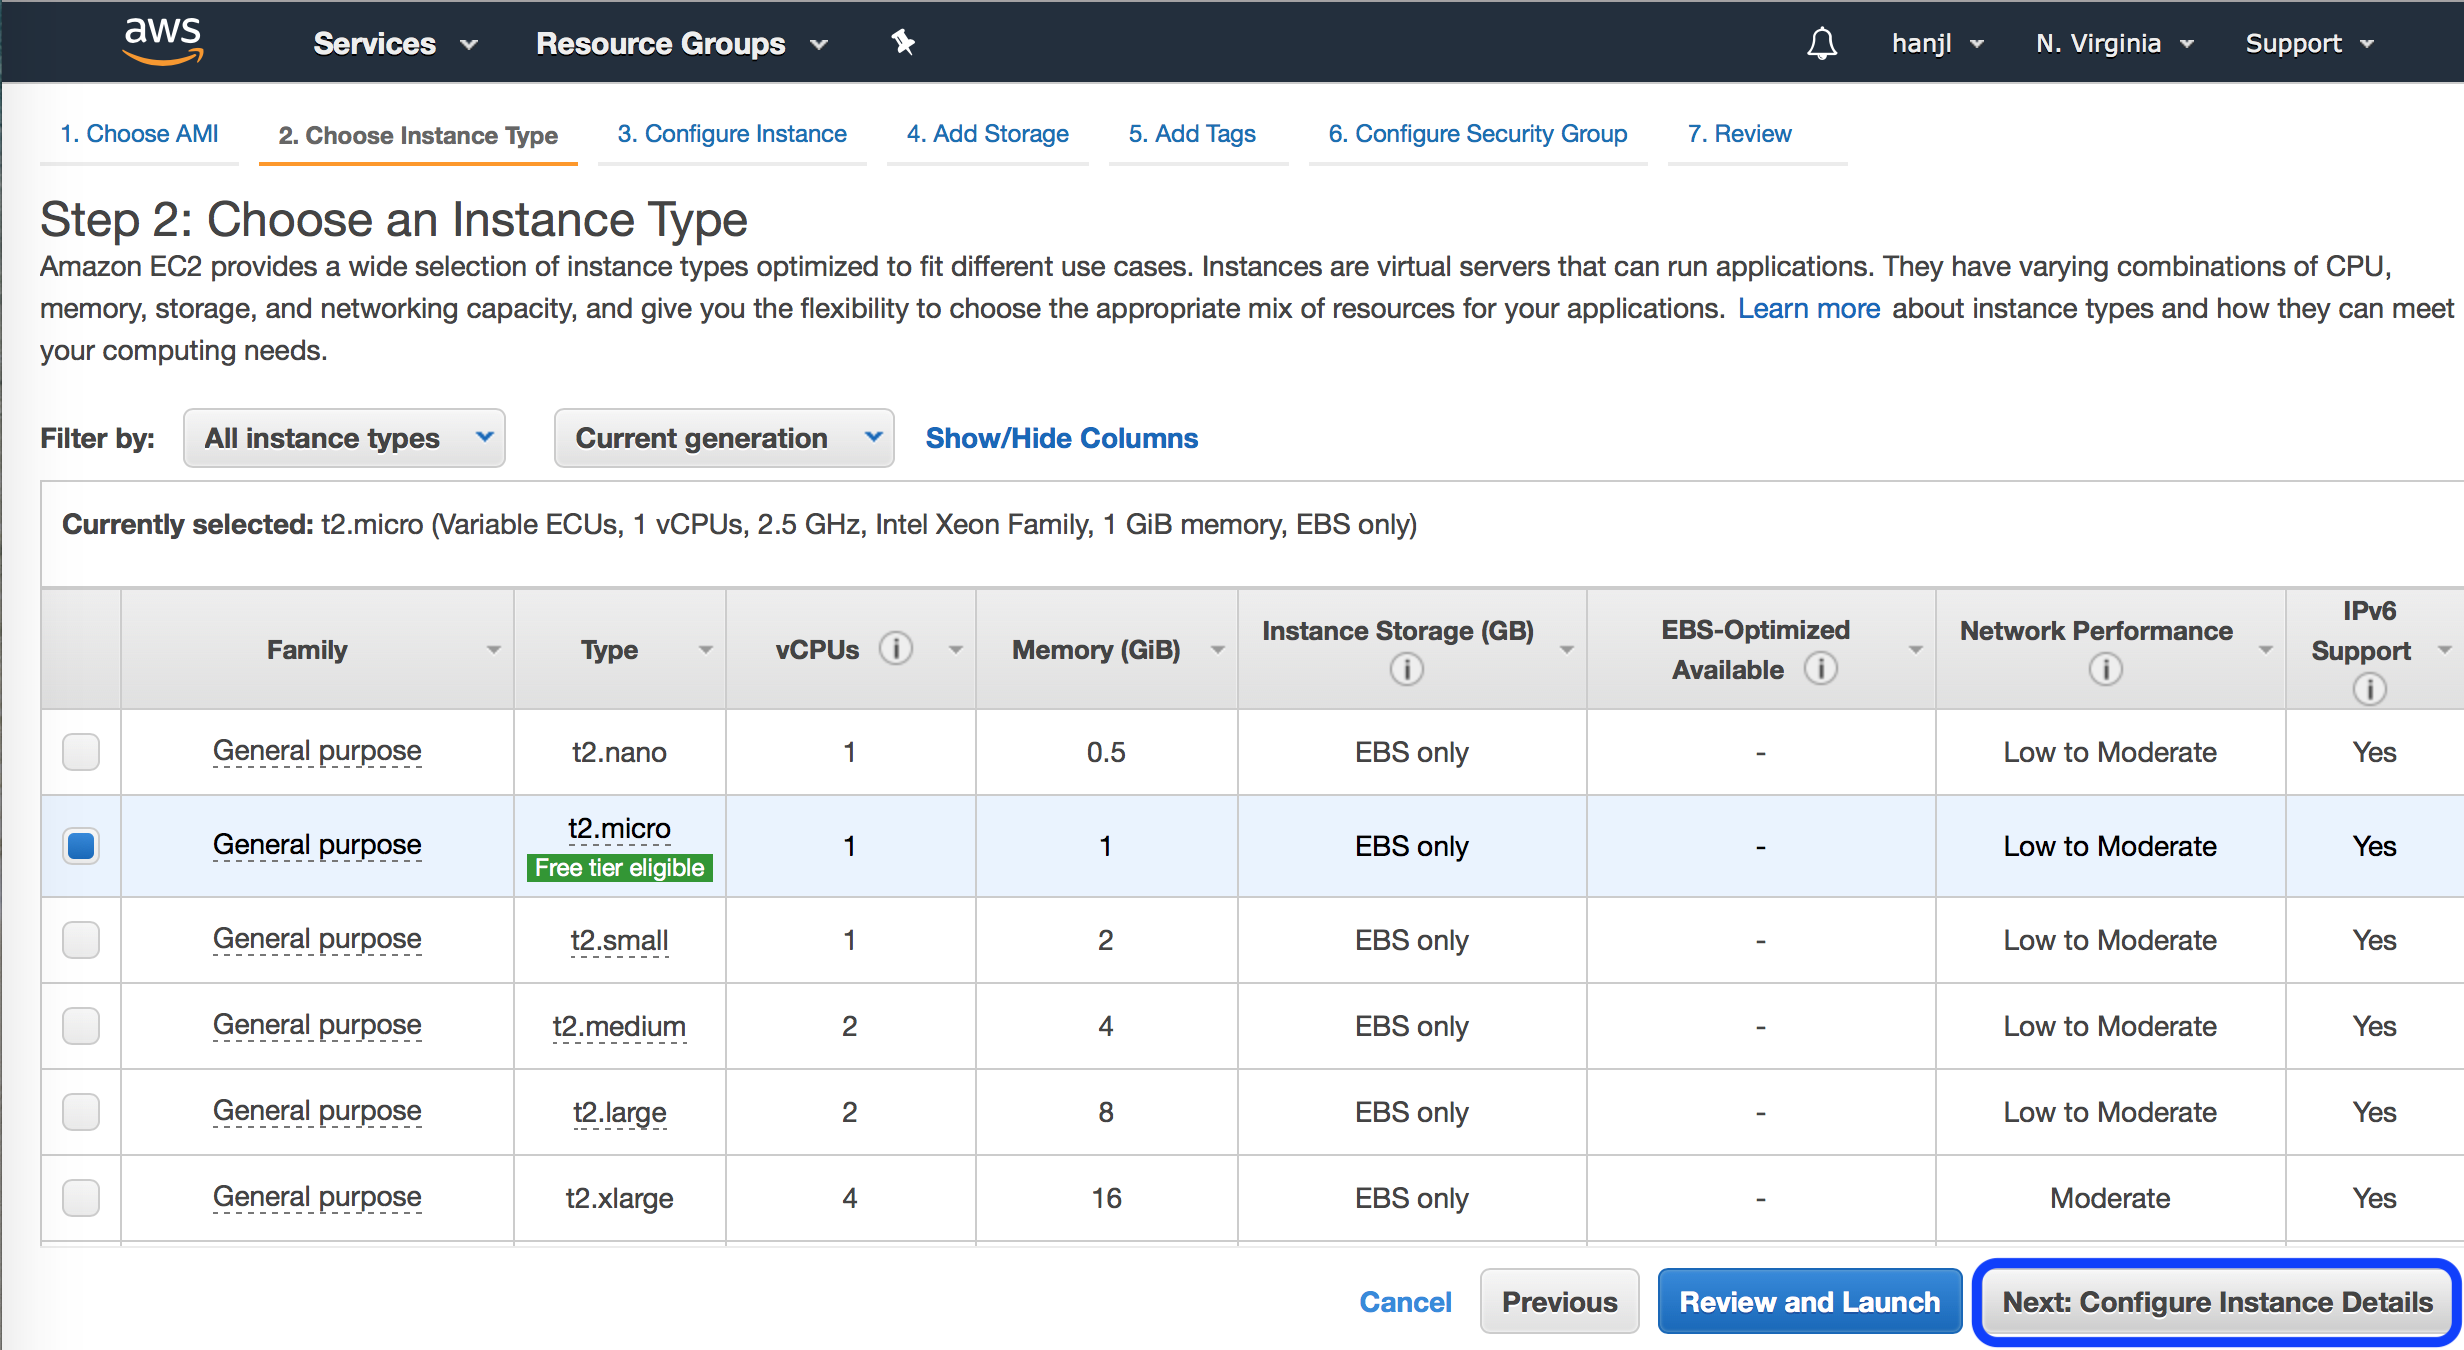
Task: Click the Show/Hide Columns link
Action: (1061, 438)
